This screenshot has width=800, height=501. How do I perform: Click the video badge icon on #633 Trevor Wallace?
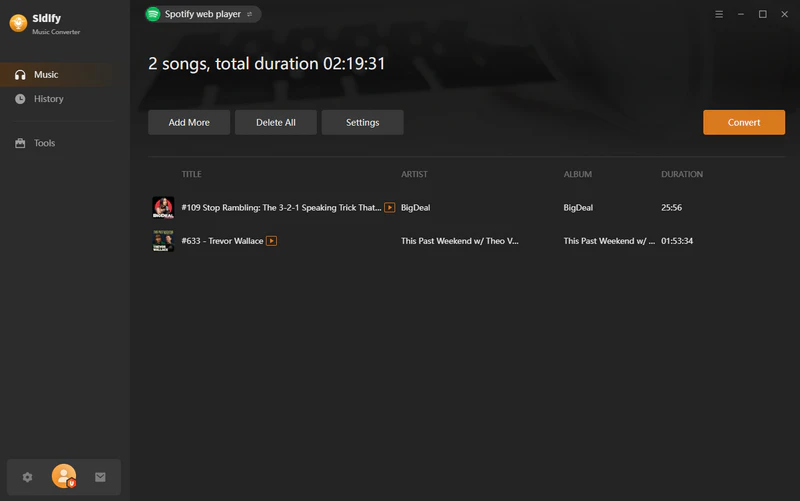(x=271, y=241)
